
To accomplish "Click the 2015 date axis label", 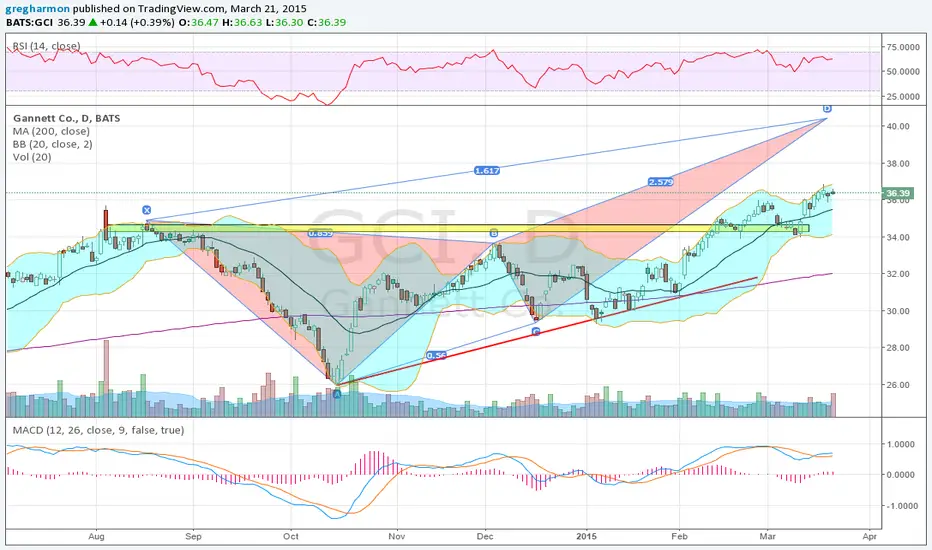I will [587, 536].
